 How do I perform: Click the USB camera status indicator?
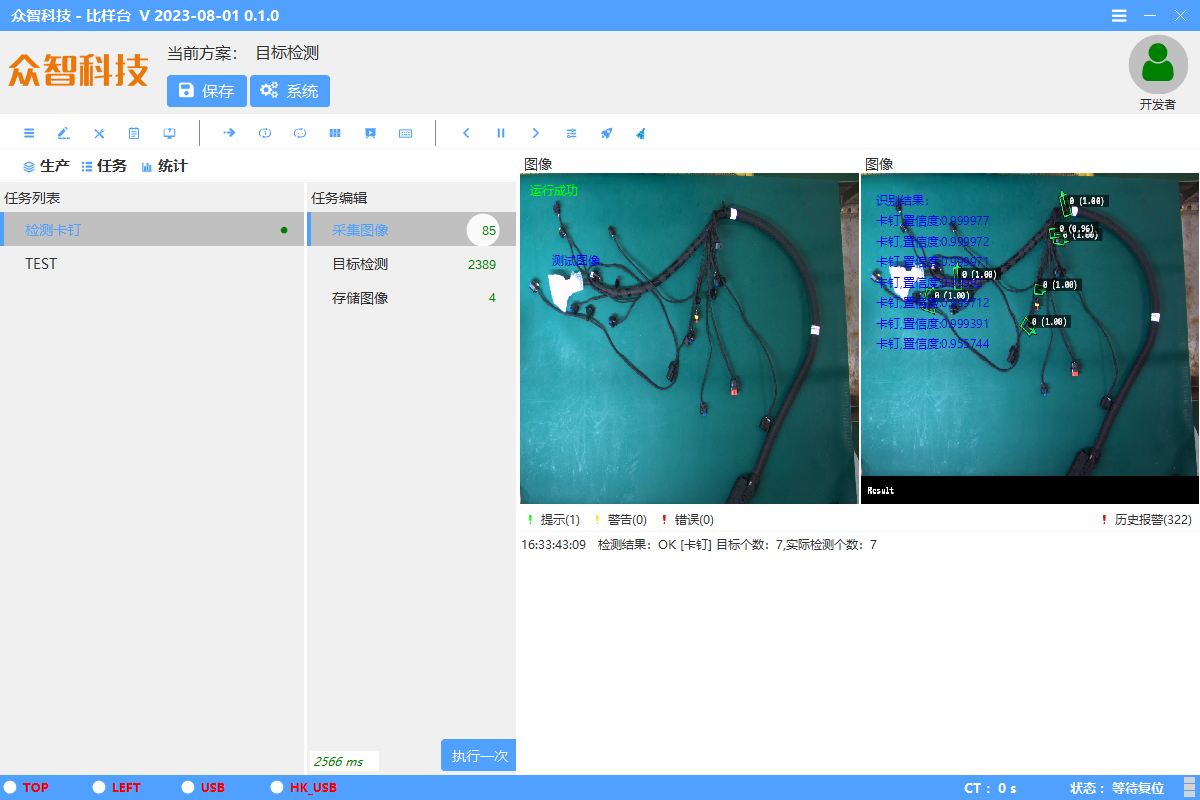[x=203, y=787]
